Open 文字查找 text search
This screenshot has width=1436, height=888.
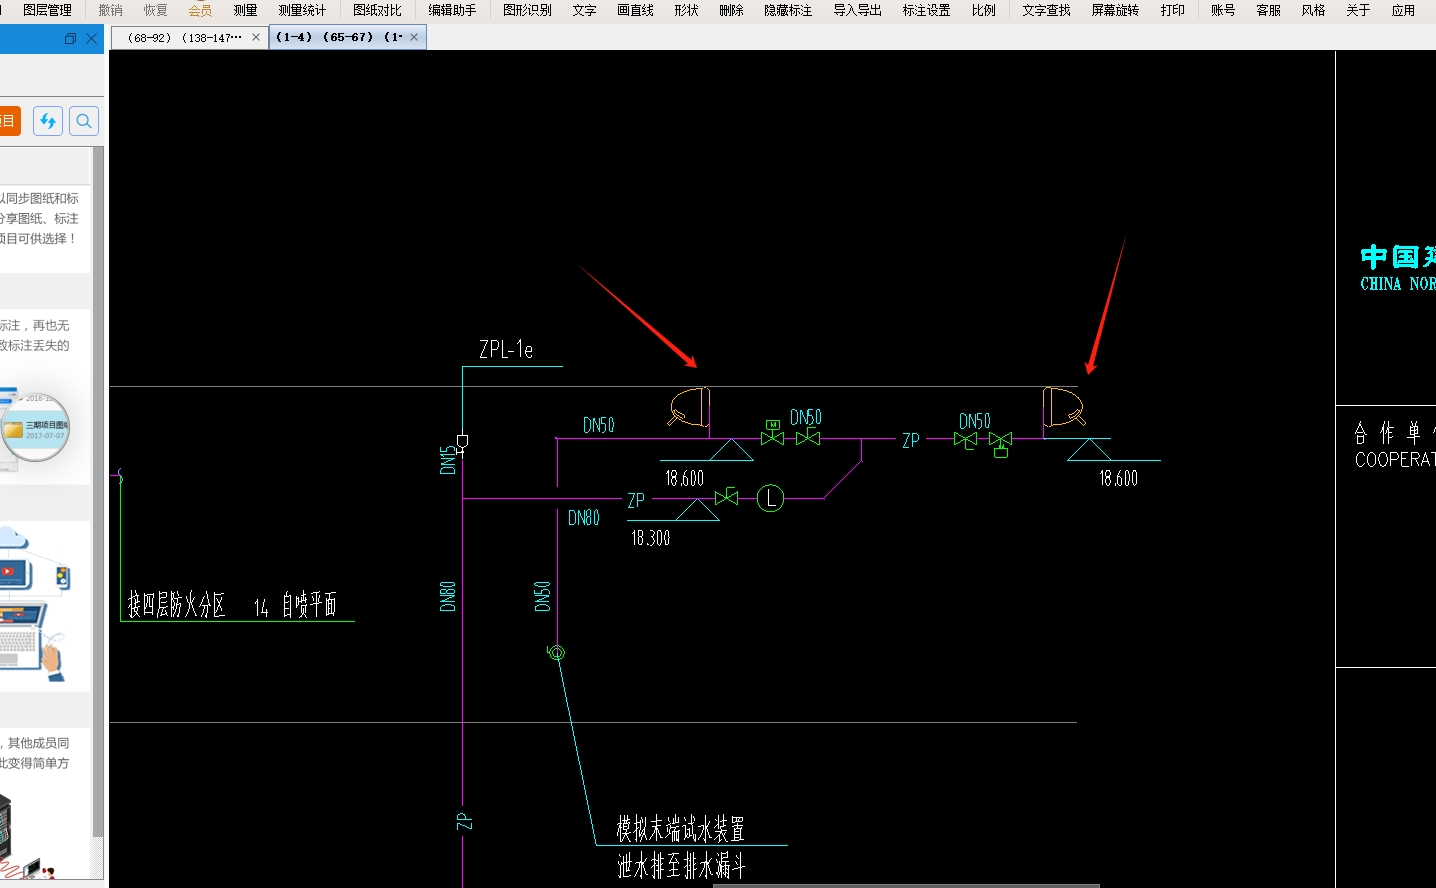1046,10
